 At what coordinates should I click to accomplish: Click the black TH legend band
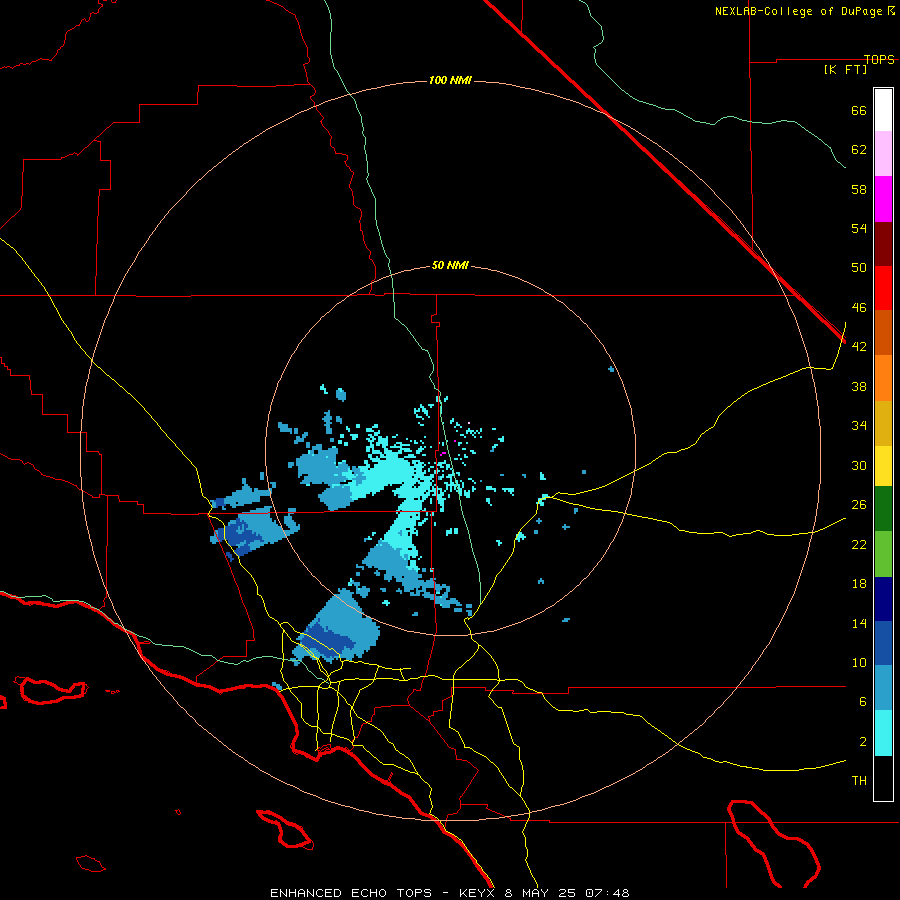(x=883, y=778)
